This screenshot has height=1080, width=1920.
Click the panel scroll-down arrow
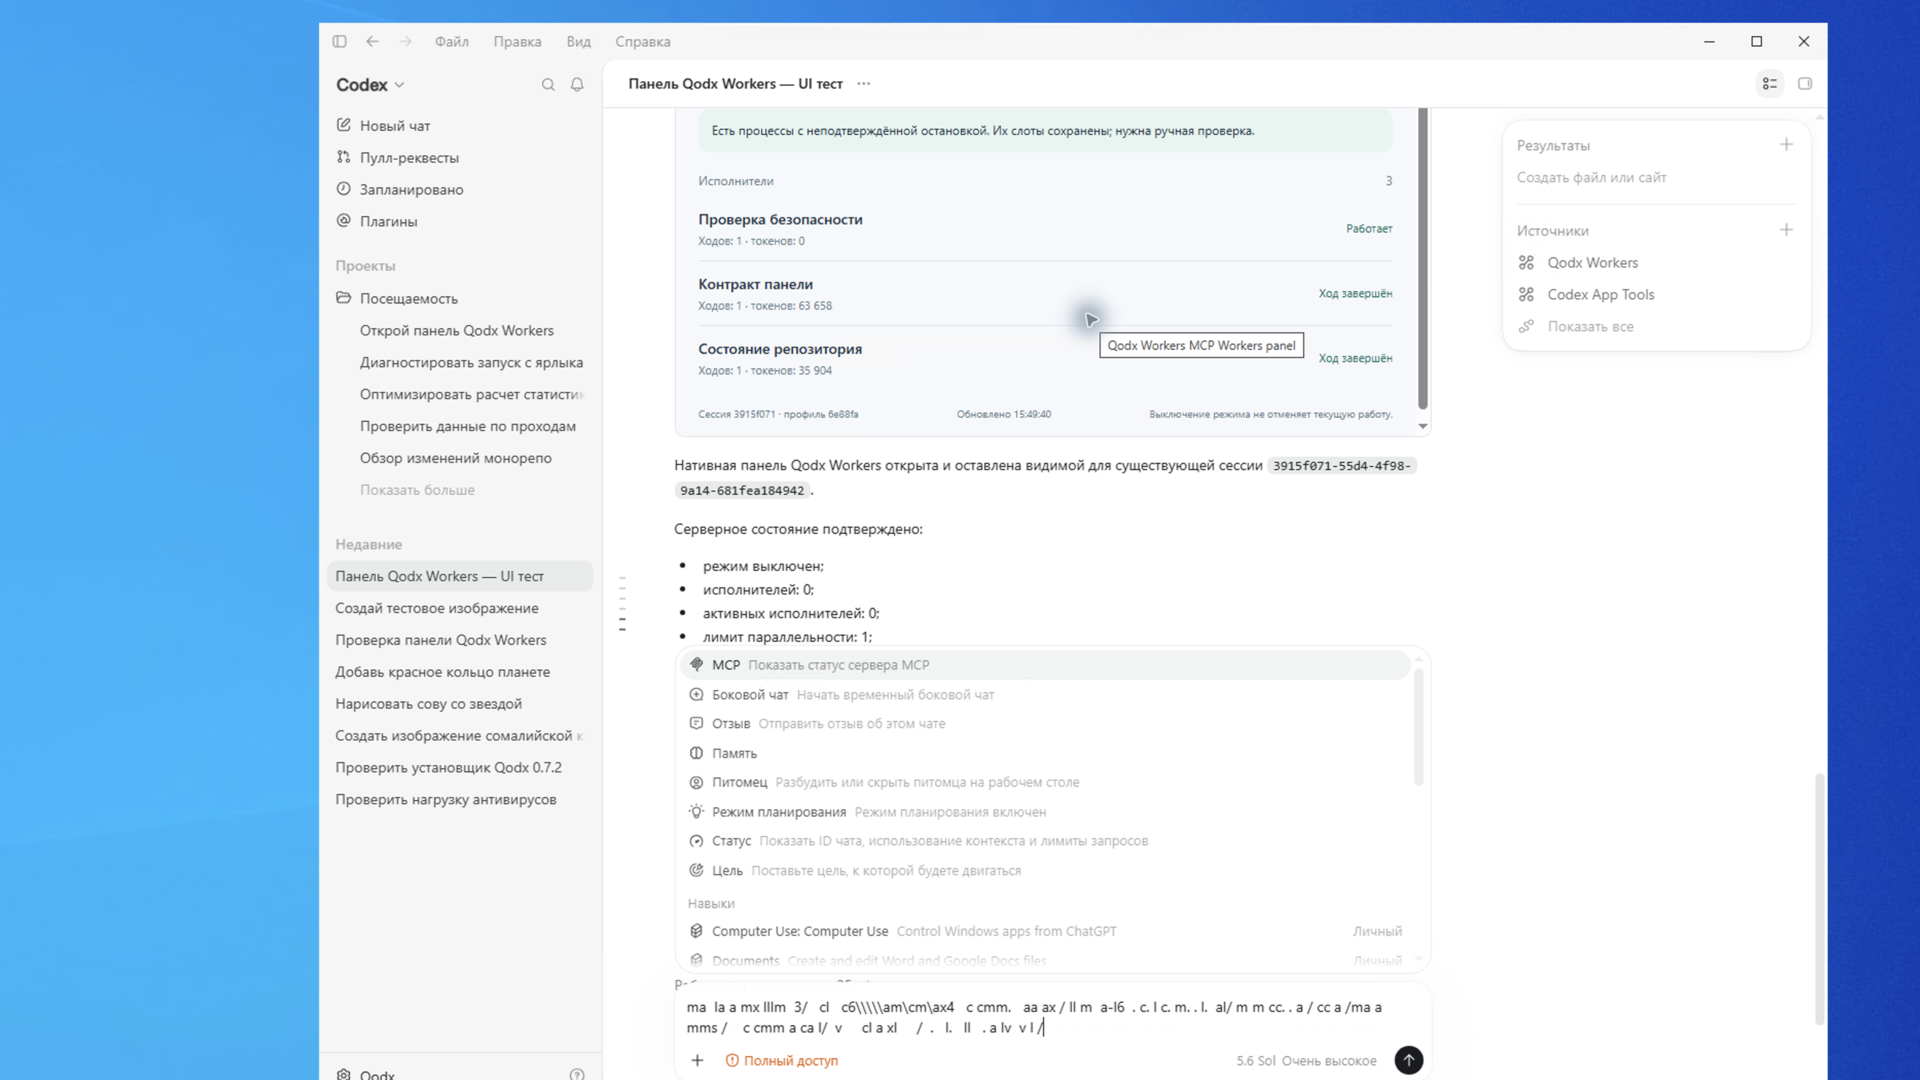click(x=1423, y=426)
